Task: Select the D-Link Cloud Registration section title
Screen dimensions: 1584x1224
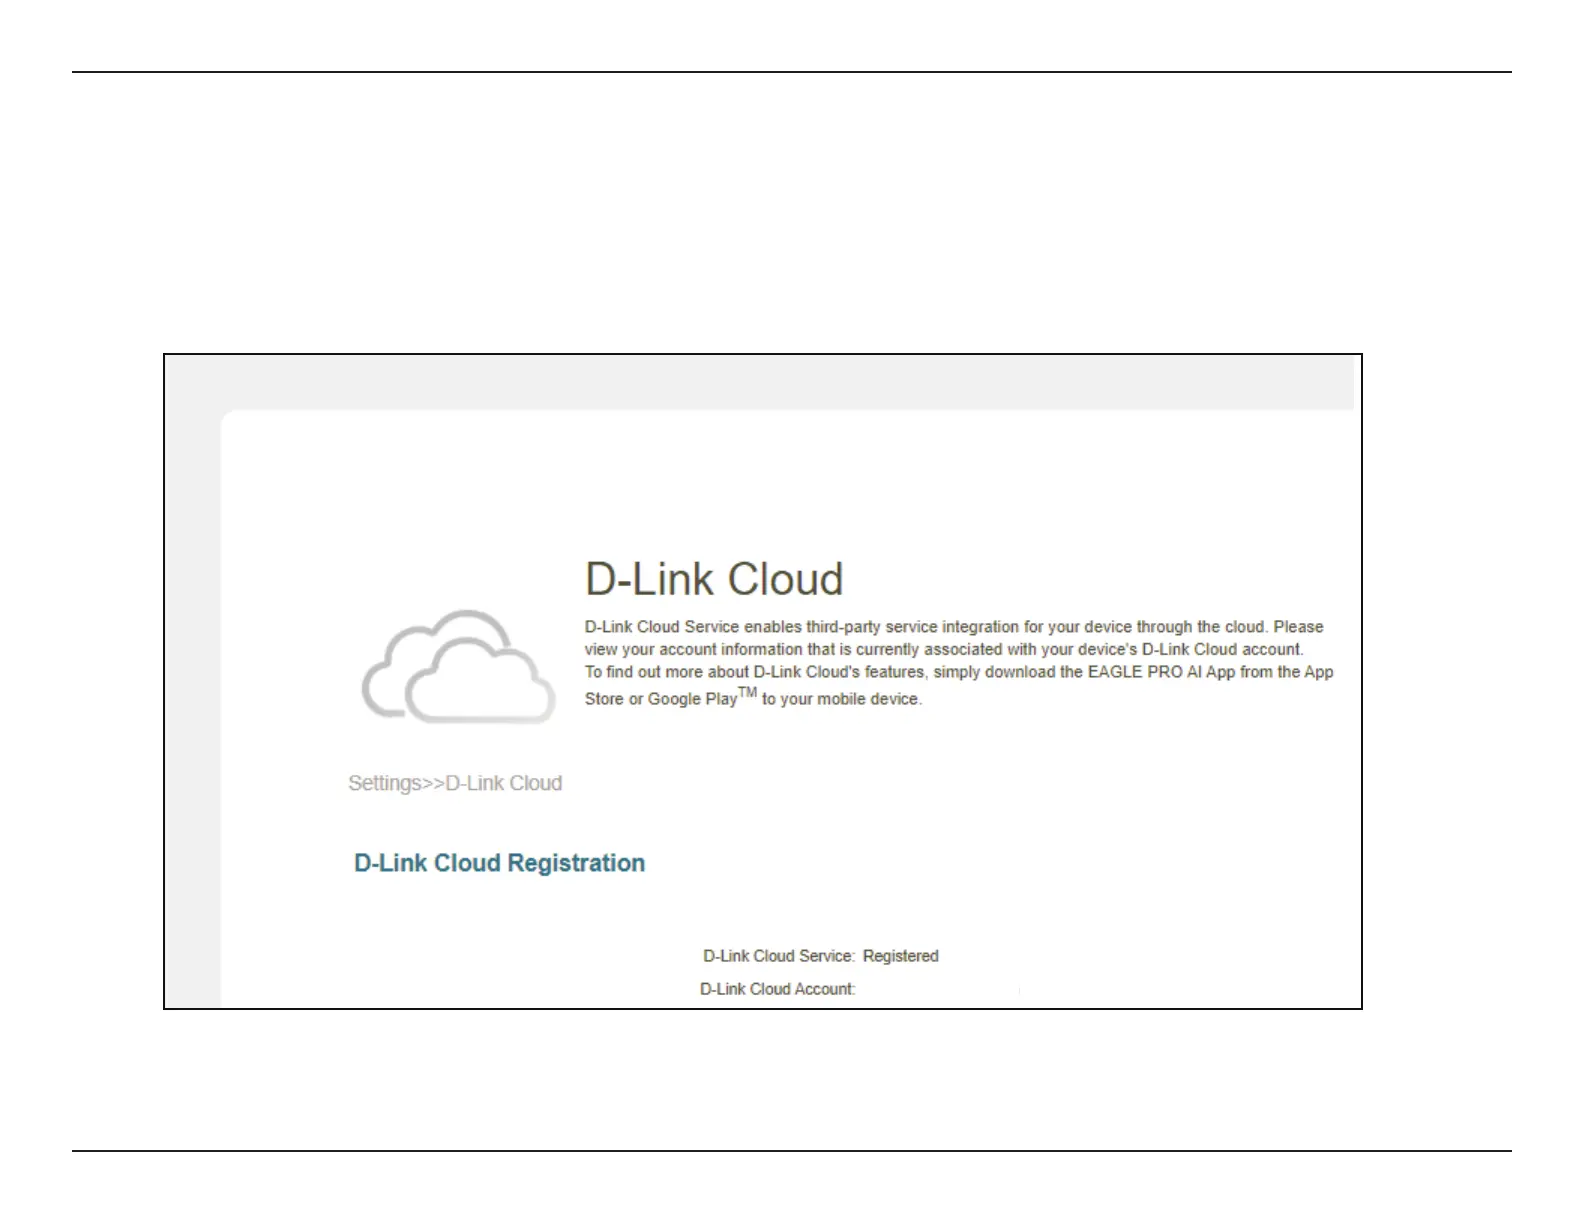Action: click(499, 863)
